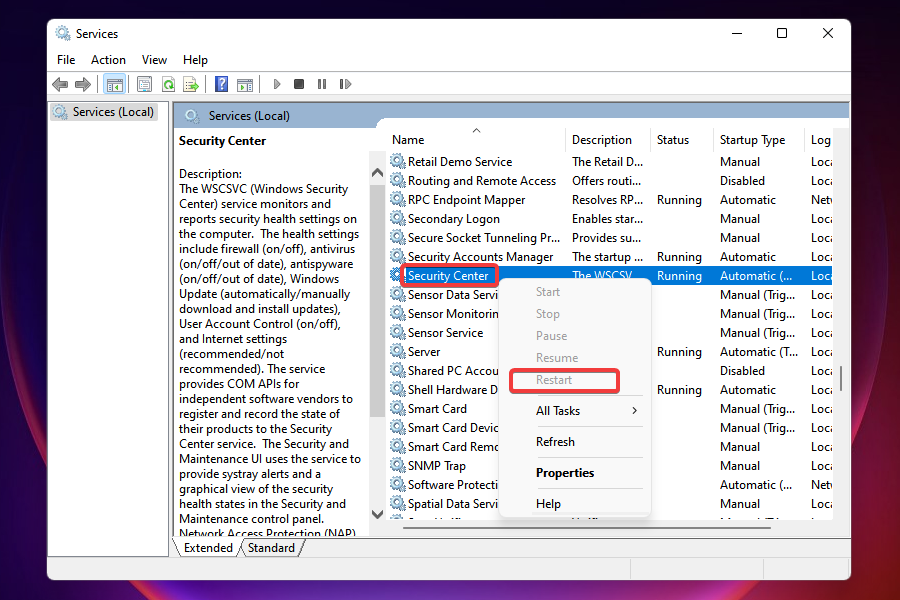The image size is (900, 600).
Task: Click gear icon beside SNMP Trap
Action: (x=397, y=464)
